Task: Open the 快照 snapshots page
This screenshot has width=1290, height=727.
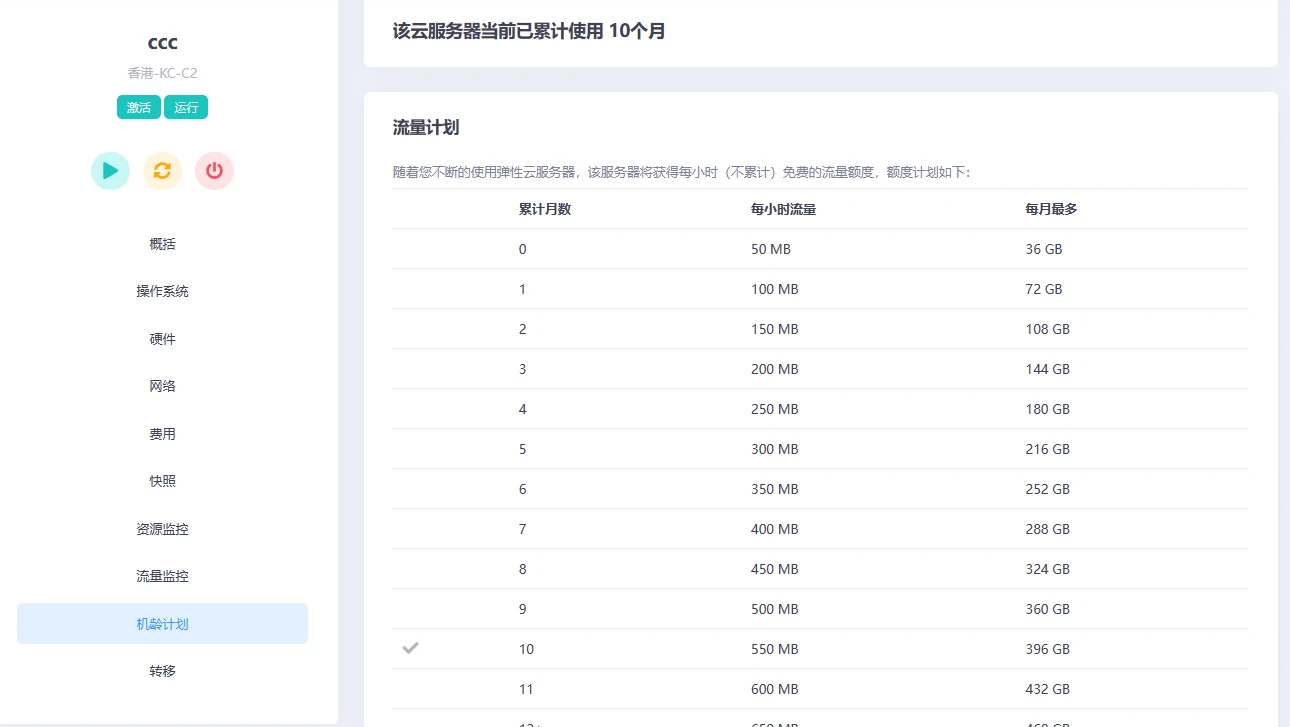Action: [162, 481]
